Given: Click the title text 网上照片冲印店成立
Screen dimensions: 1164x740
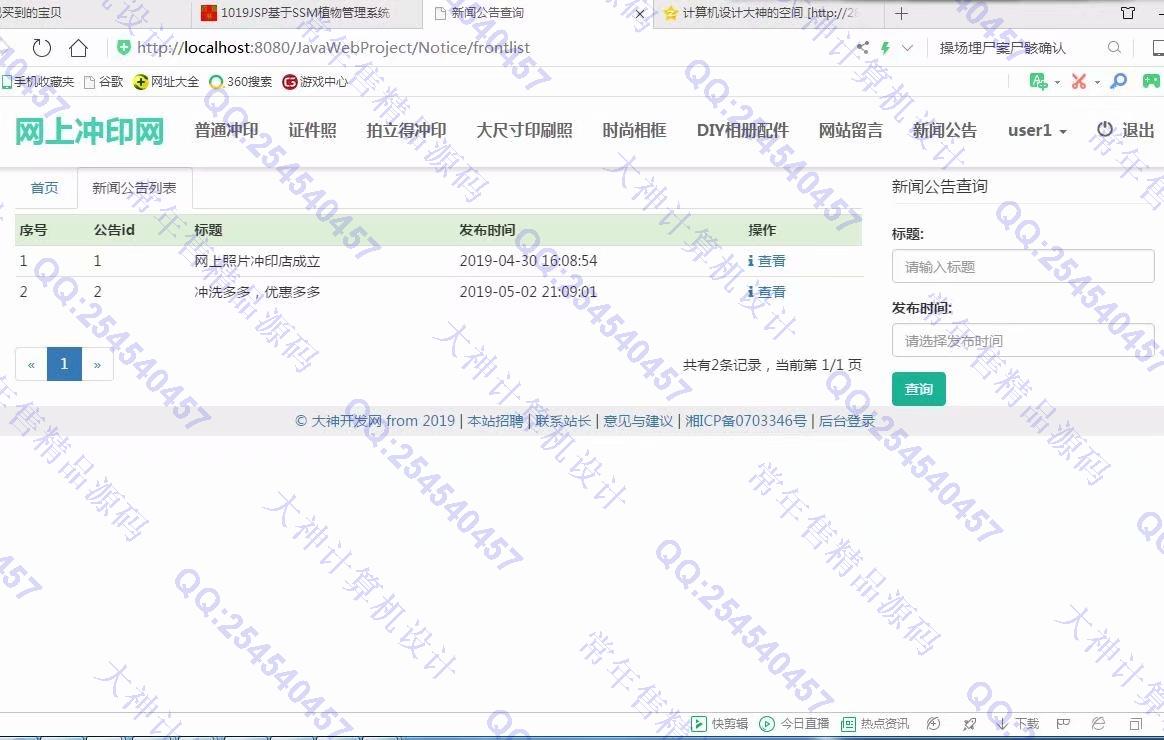Looking at the screenshot, I should (257, 261).
